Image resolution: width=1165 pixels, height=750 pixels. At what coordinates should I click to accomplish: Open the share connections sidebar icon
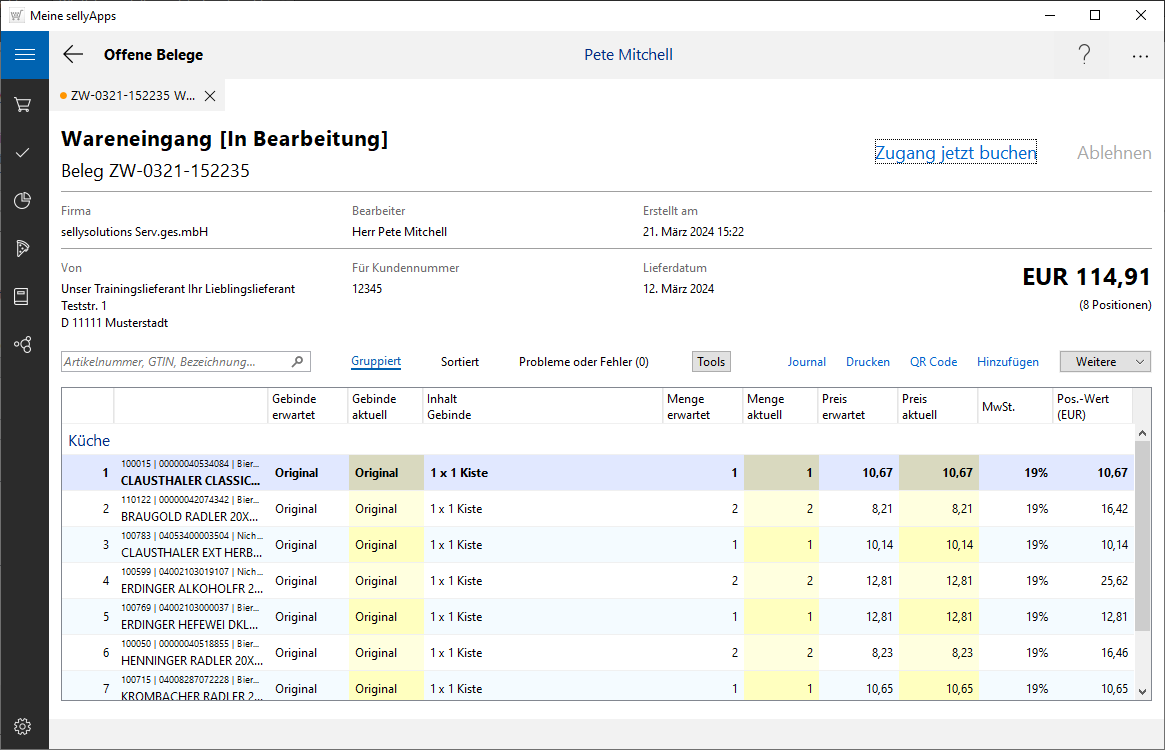23,344
